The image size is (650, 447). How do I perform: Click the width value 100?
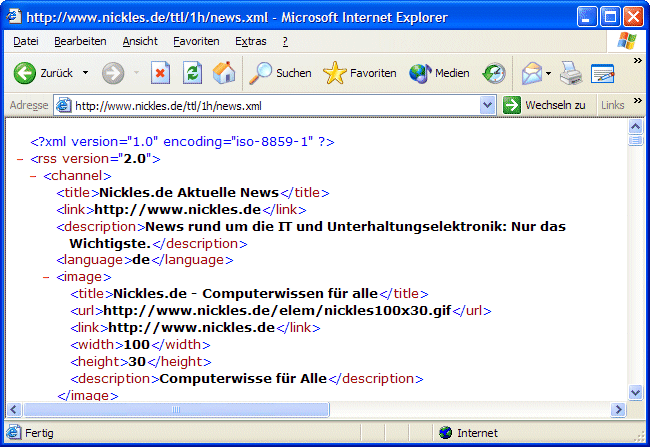(x=136, y=345)
